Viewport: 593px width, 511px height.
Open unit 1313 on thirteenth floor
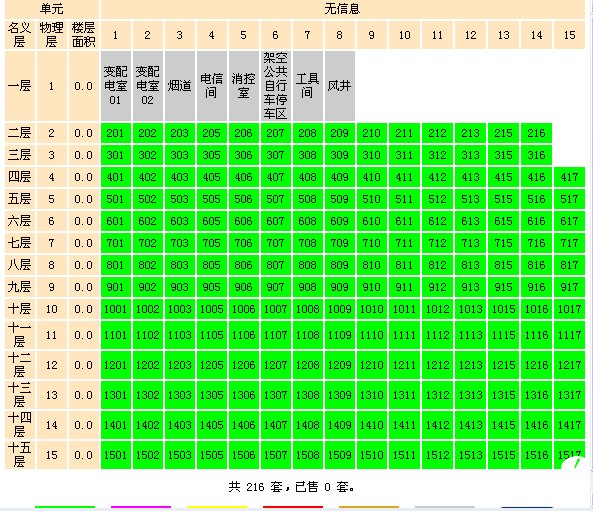pyautogui.click(x=470, y=395)
